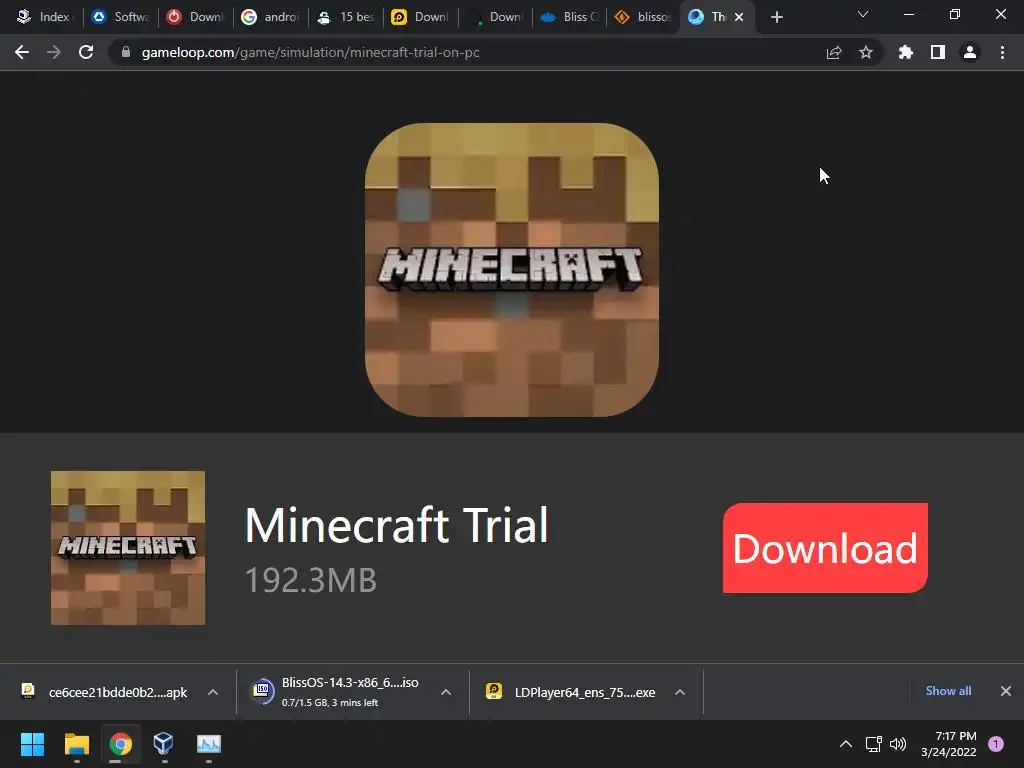This screenshot has height=768, width=1024.
Task: Click the 192.3MB file size text
Action: [x=311, y=580]
